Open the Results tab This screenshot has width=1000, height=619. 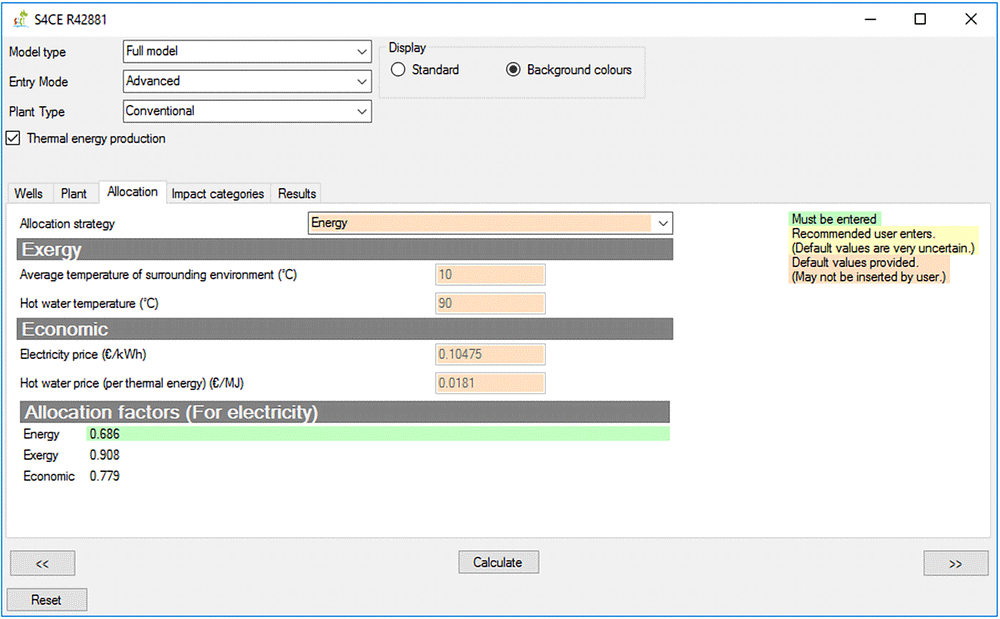pos(297,193)
